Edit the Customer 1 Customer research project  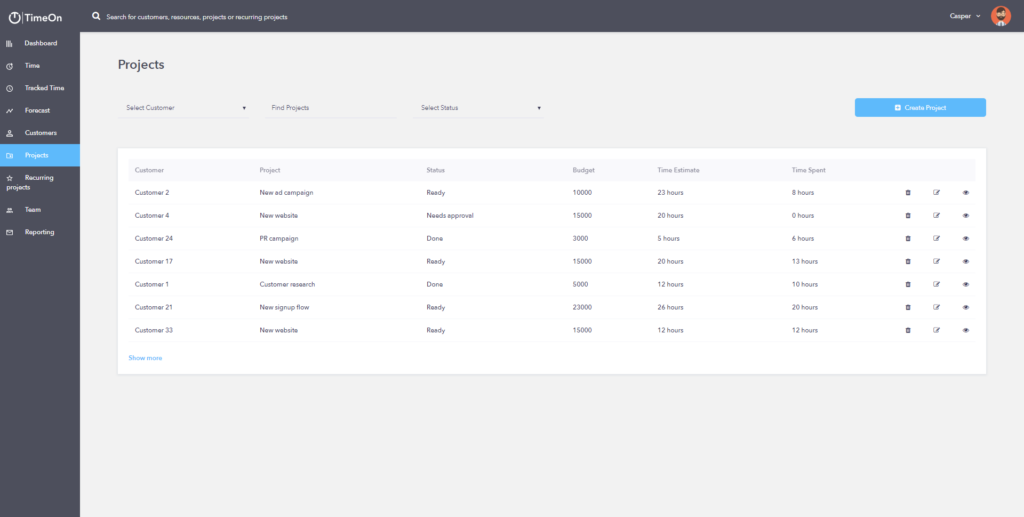(x=936, y=284)
